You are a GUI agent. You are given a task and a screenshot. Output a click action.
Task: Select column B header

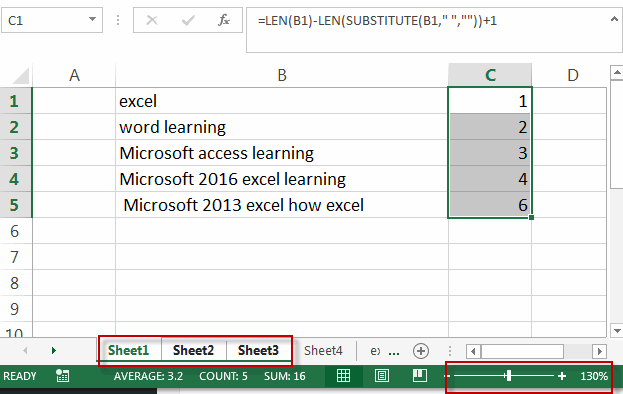pos(282,75)
